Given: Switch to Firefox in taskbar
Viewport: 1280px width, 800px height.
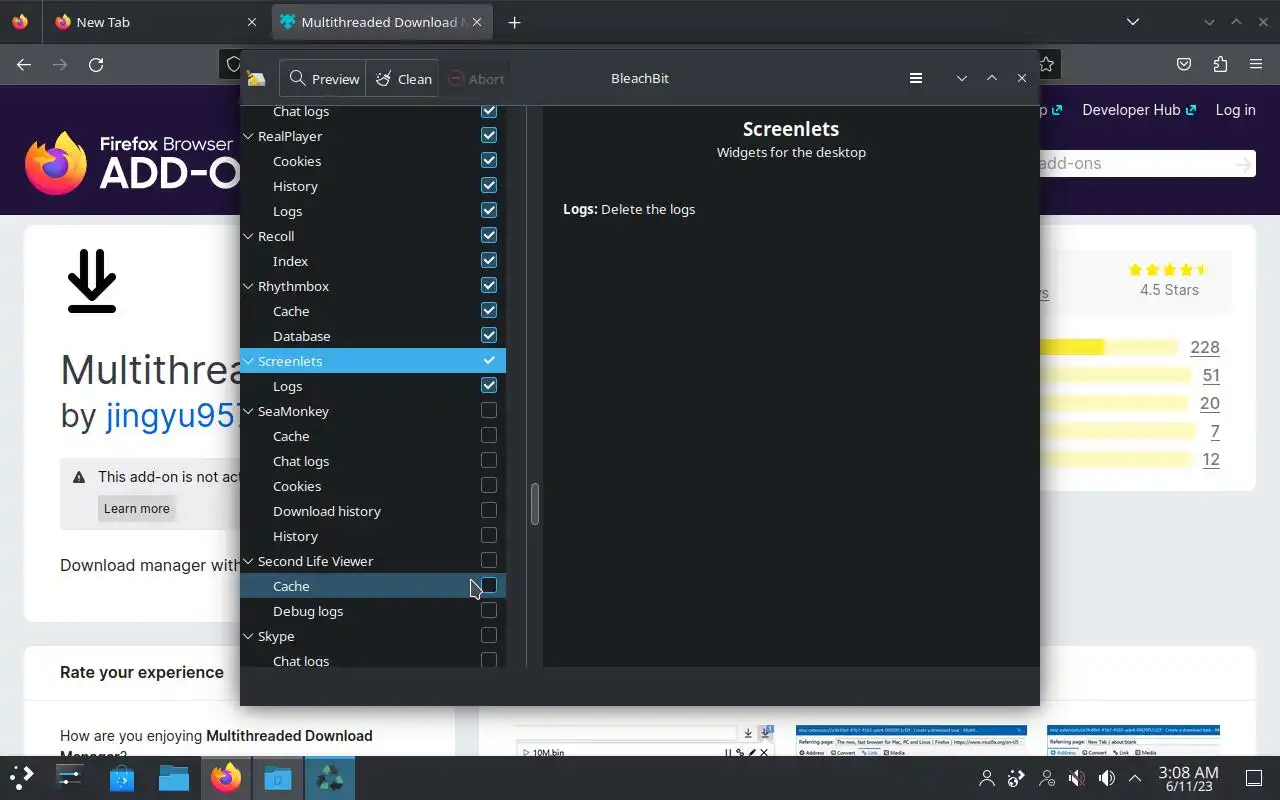Looking at the screenshot, I should pyautogui.click(x=225, y=777).
